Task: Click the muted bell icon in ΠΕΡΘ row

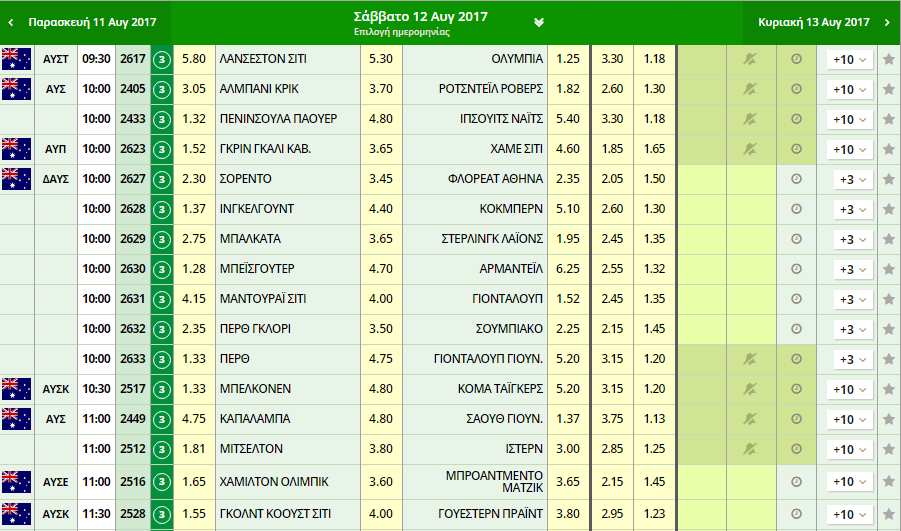Action: (x=751, y=359)
